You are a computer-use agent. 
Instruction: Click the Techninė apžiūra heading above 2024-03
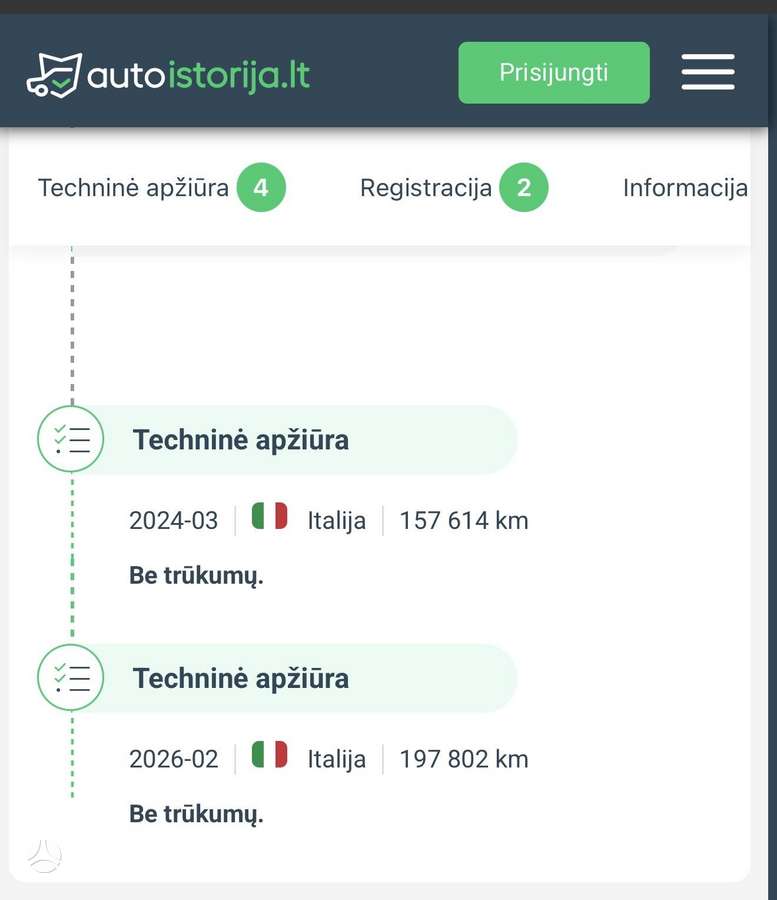[241, 440]
